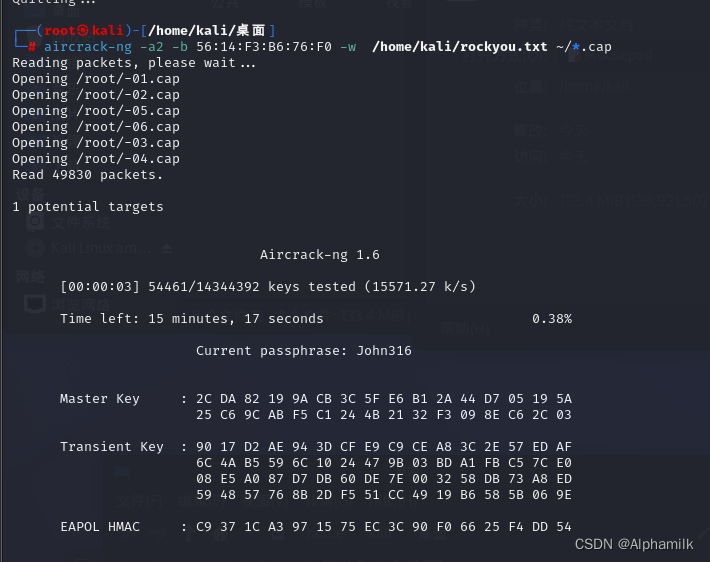This screenshot has height=562, width=710.
Task: Click the EAPOL HMAC label
Action: pos(100,527)
